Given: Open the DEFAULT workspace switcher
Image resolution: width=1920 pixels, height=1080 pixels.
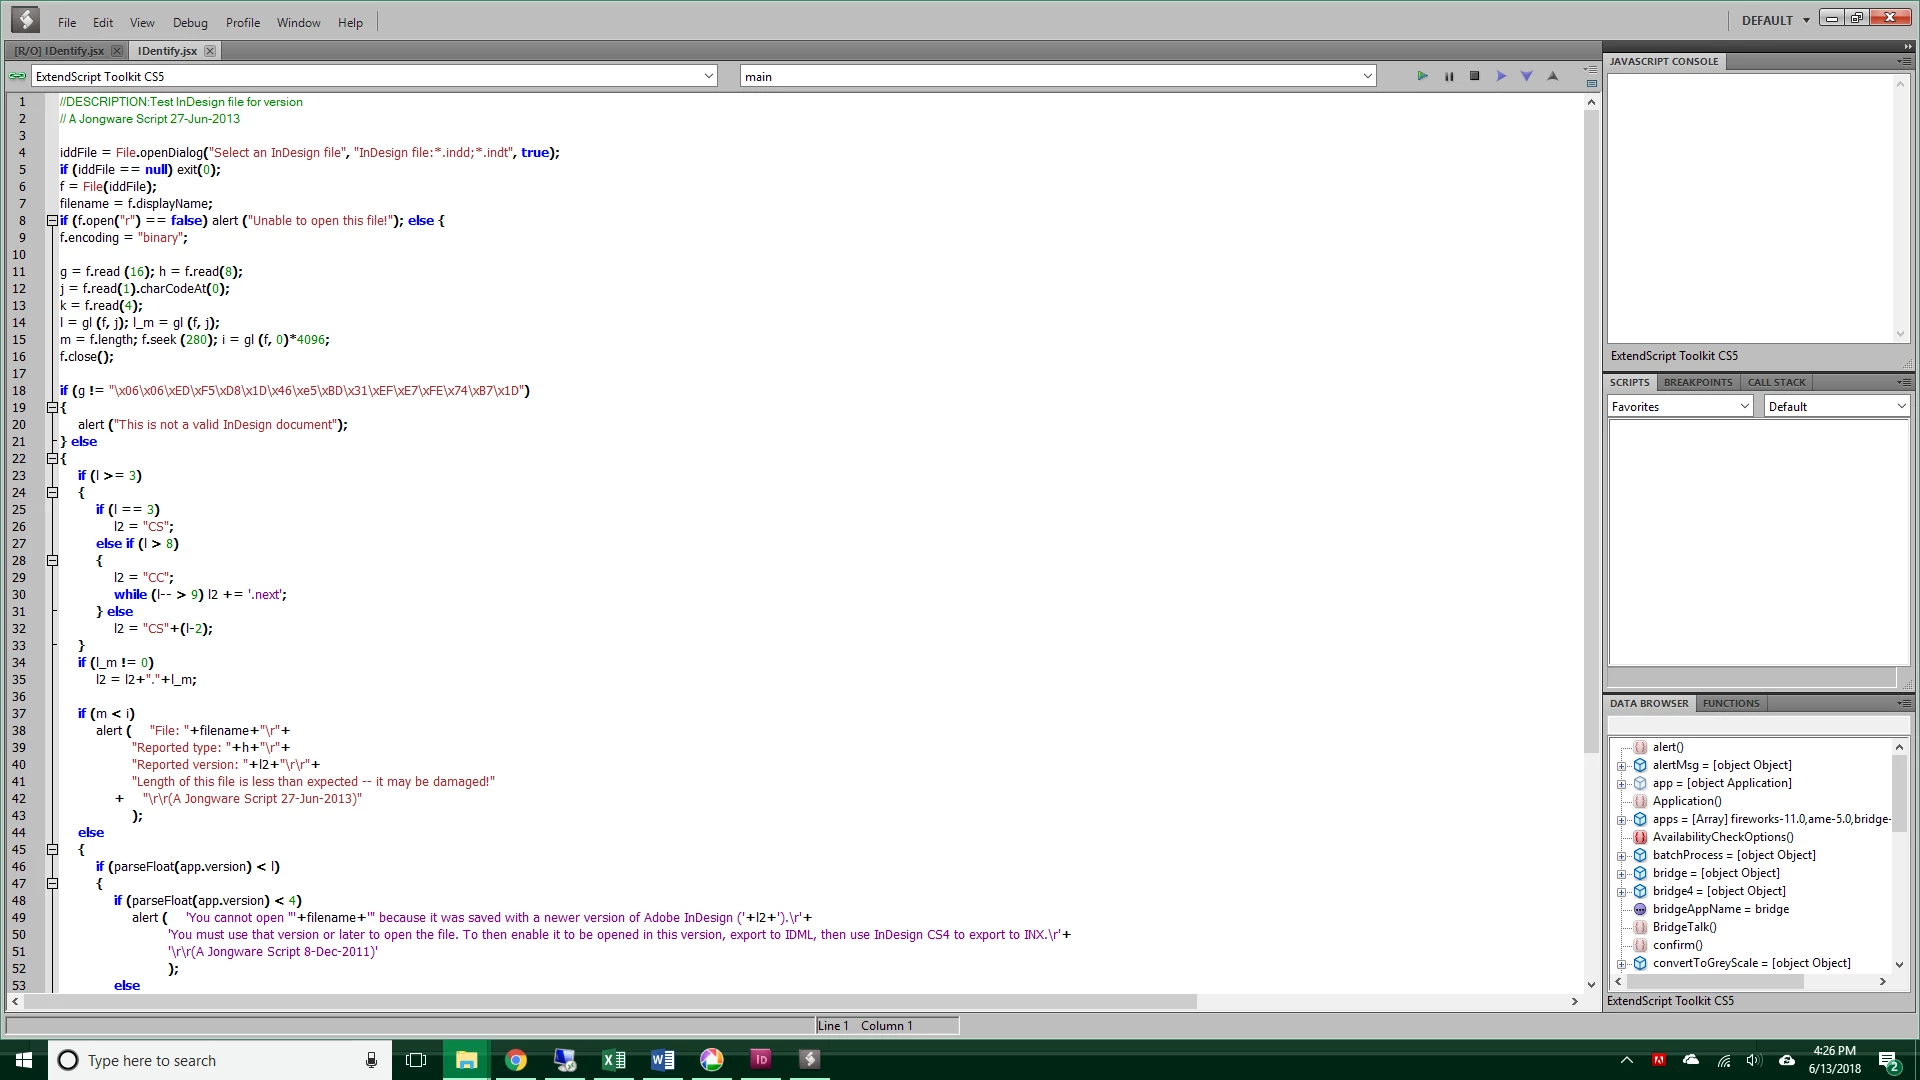Looking at the screenshot, I should tap(1775, 20).
